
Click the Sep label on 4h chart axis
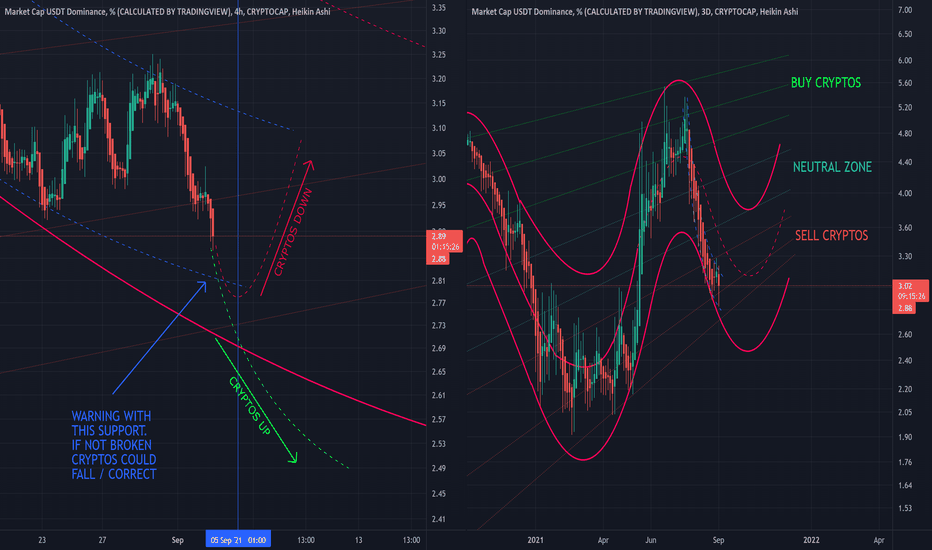(x=177, y=540)
